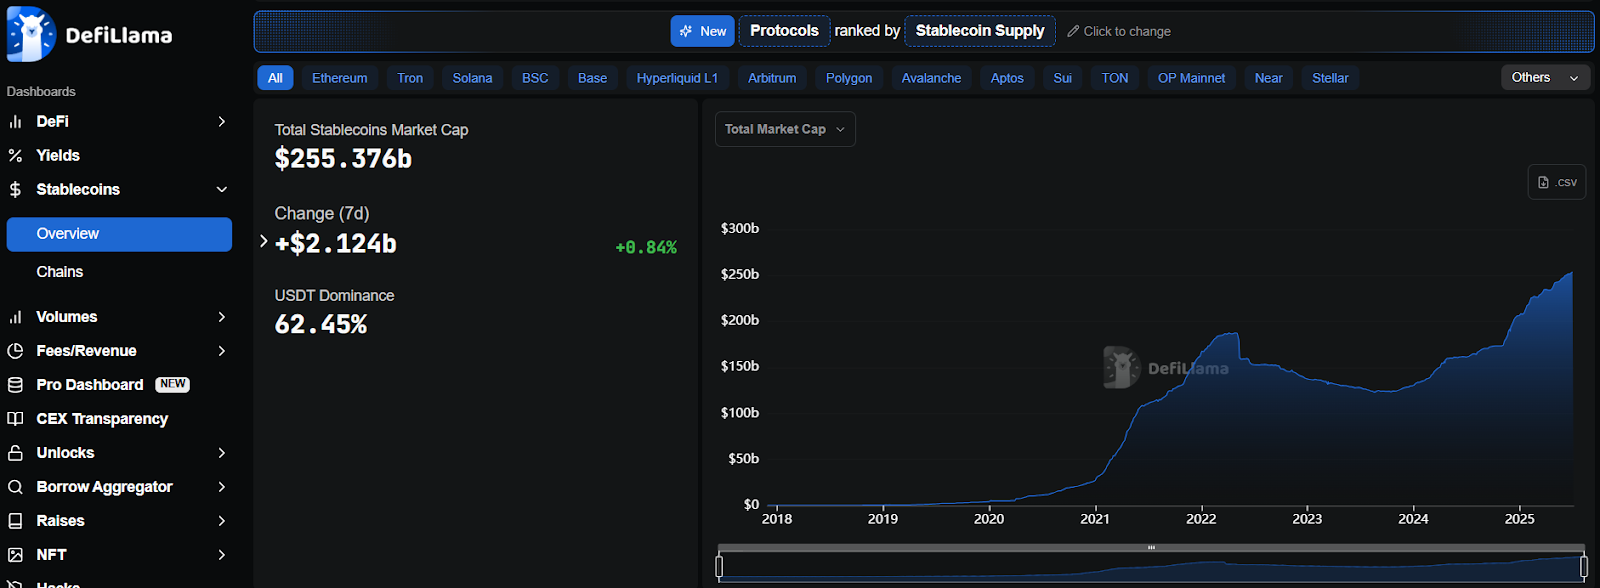Image resolution: width=1600 pixels, height=588 pixels.
Task: Open the Yields dashboard
Action: click(58, 156)
